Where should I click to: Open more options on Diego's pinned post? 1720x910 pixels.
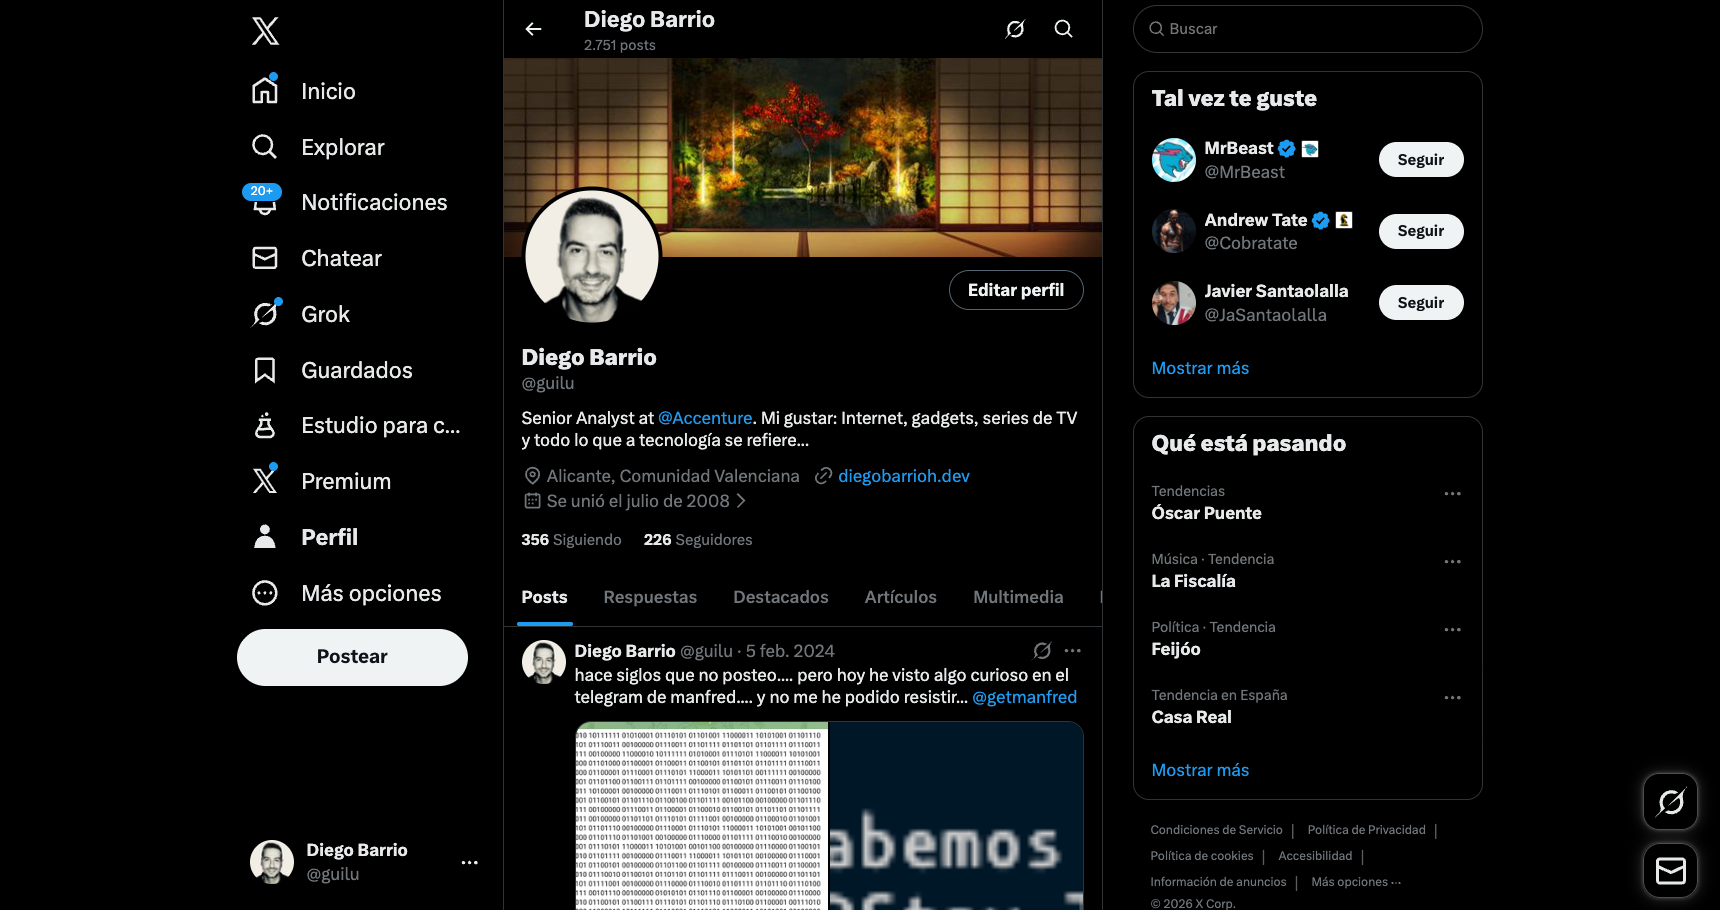[x=1073, y=650]
